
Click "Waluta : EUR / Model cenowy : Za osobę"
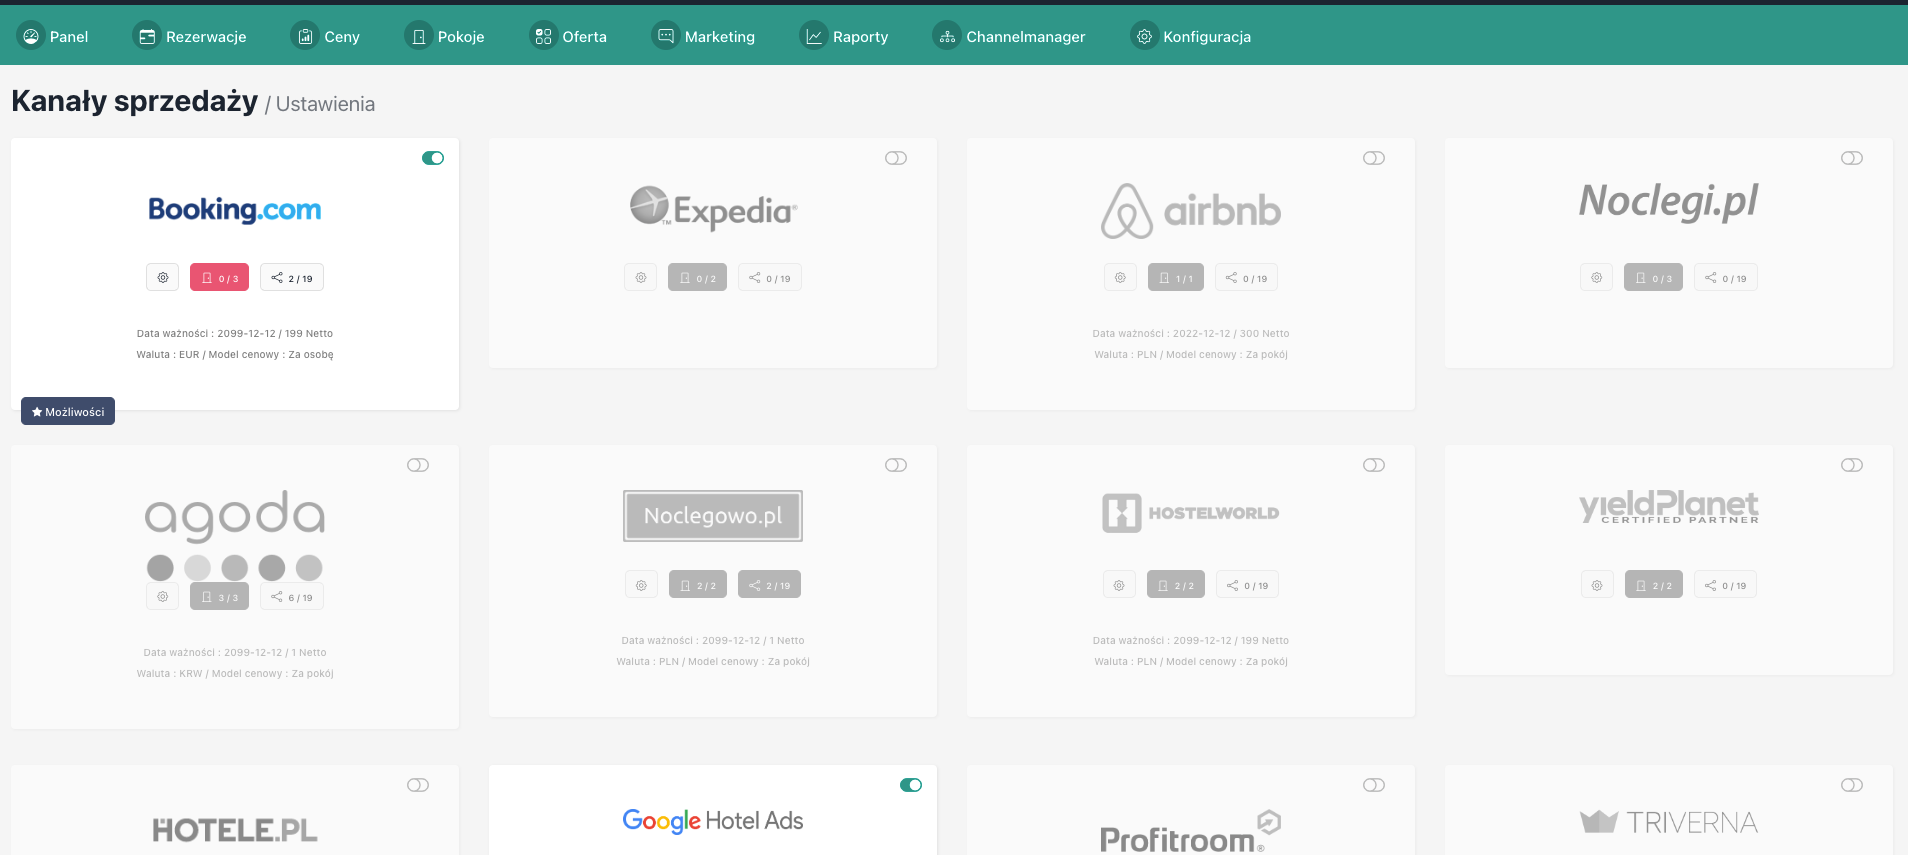235,354
